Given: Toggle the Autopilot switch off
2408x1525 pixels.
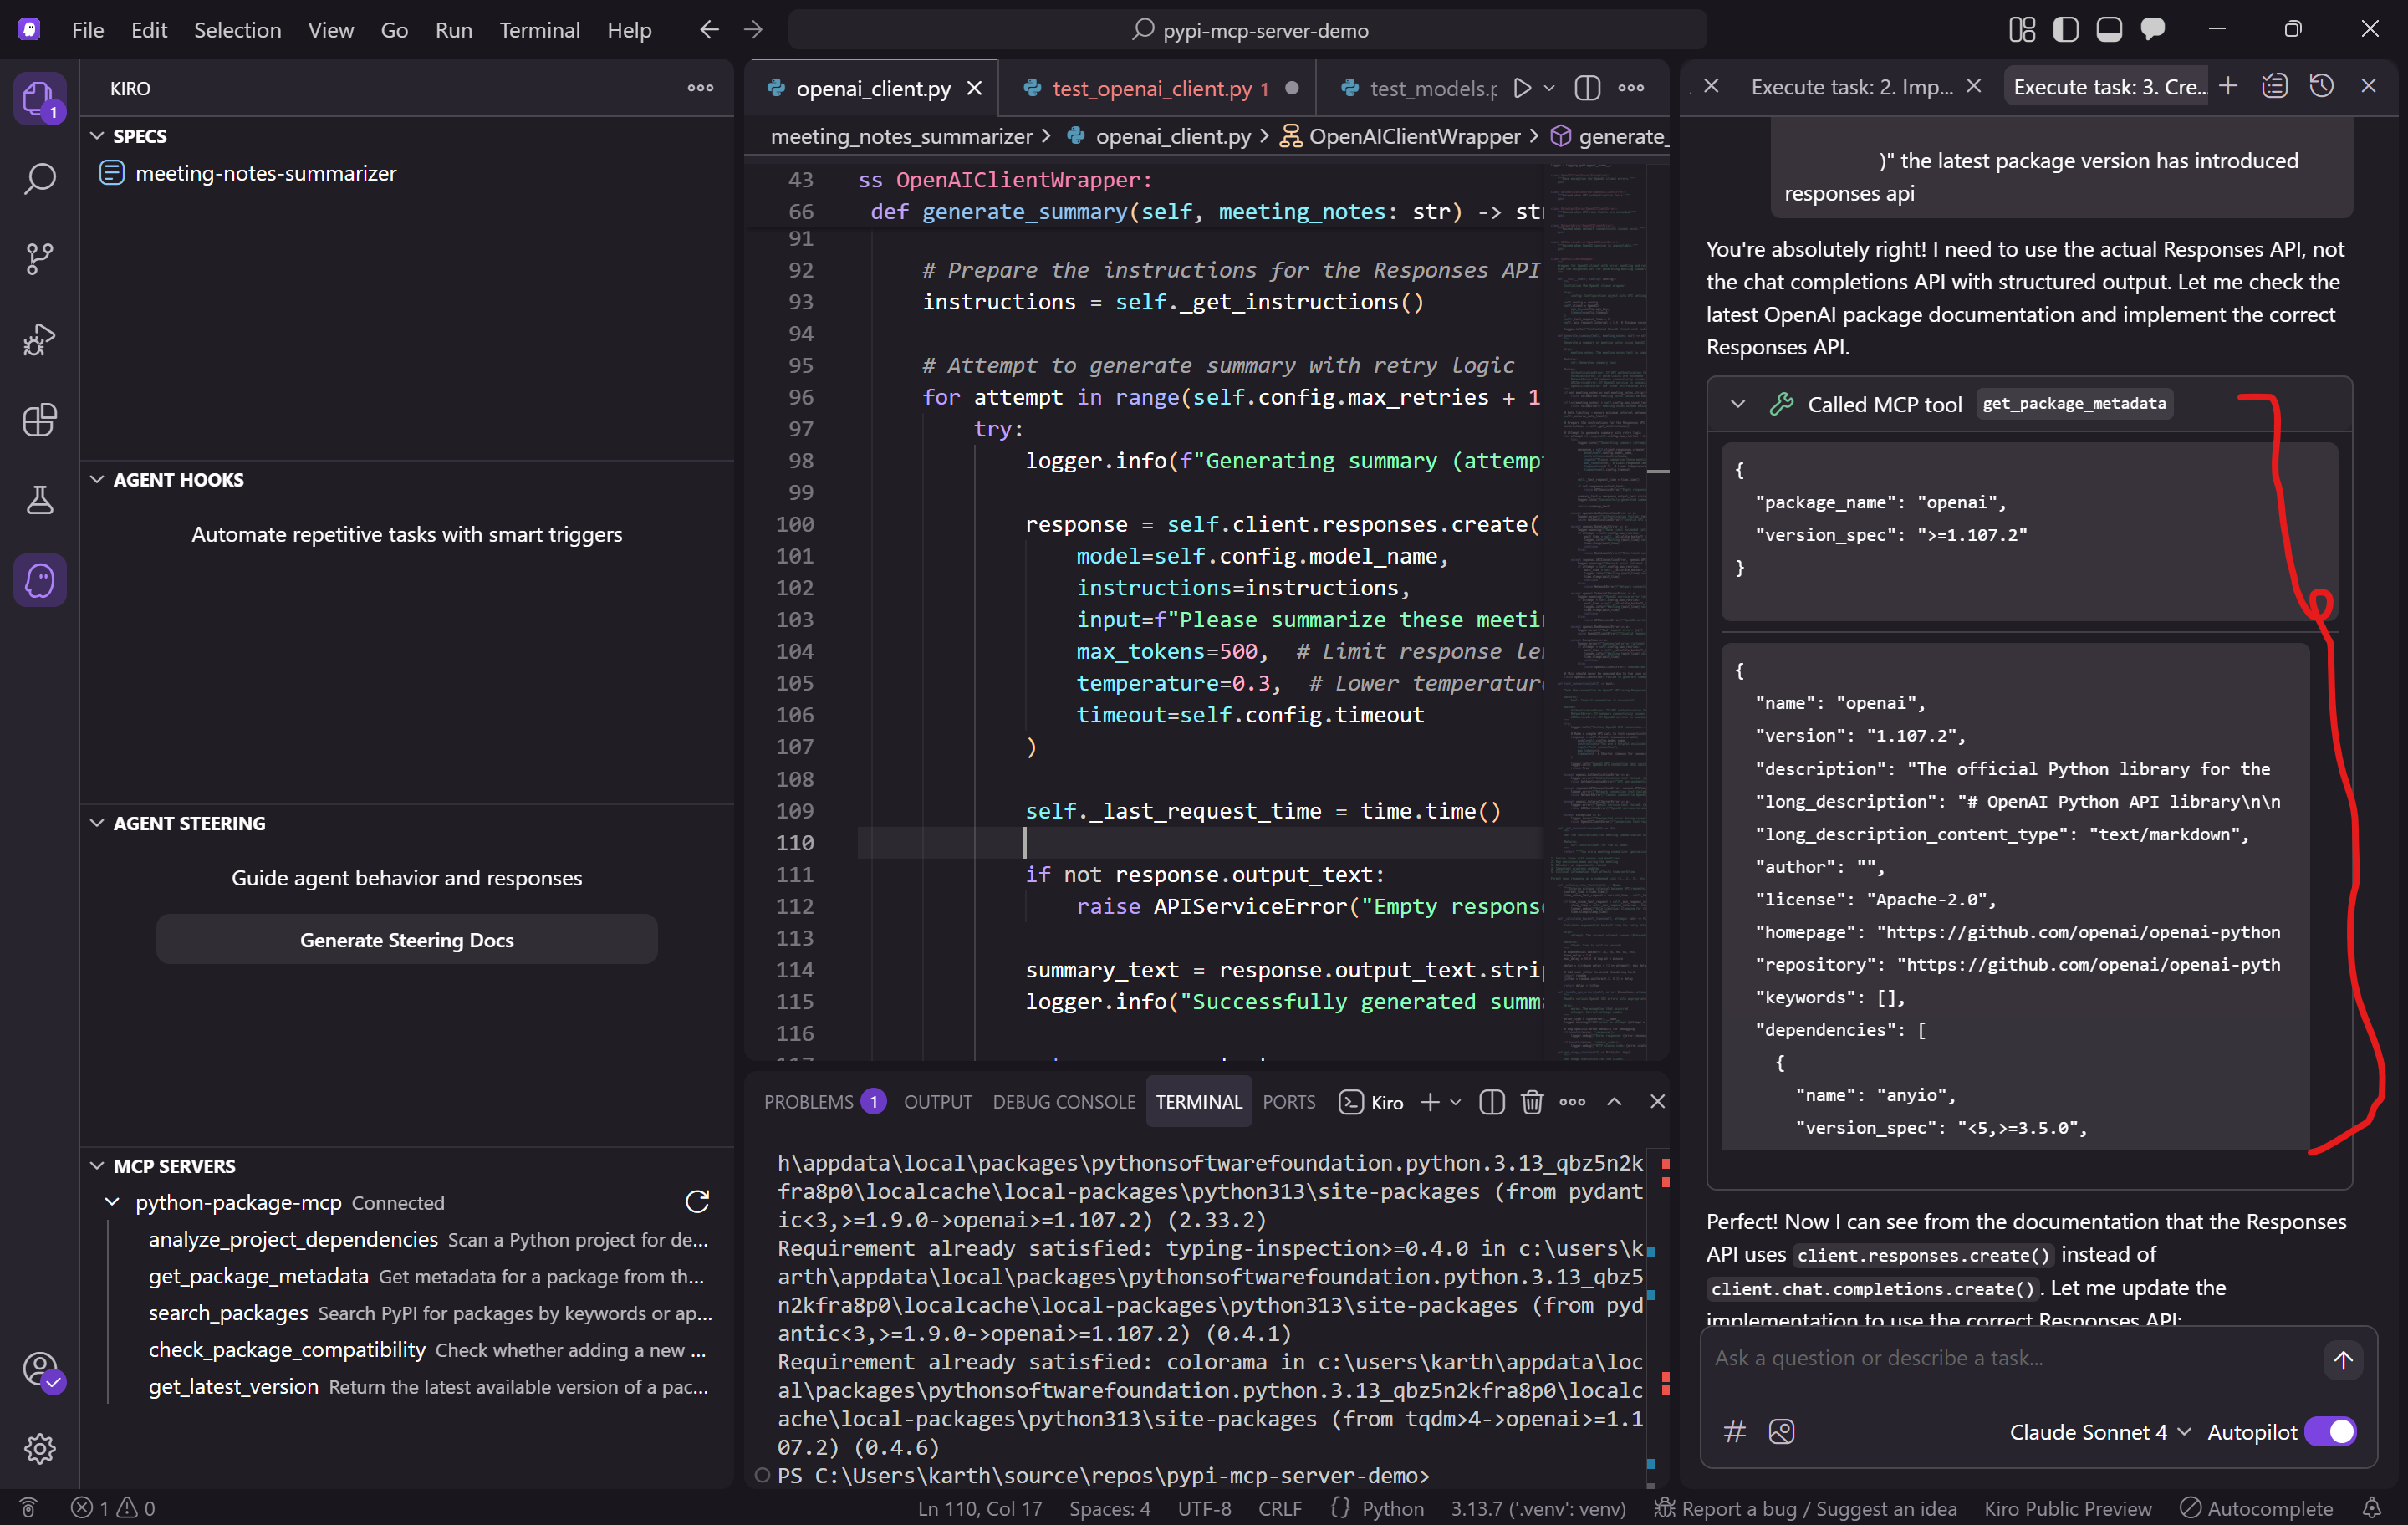Looking at the screenshot, I should [2330, 1432].
